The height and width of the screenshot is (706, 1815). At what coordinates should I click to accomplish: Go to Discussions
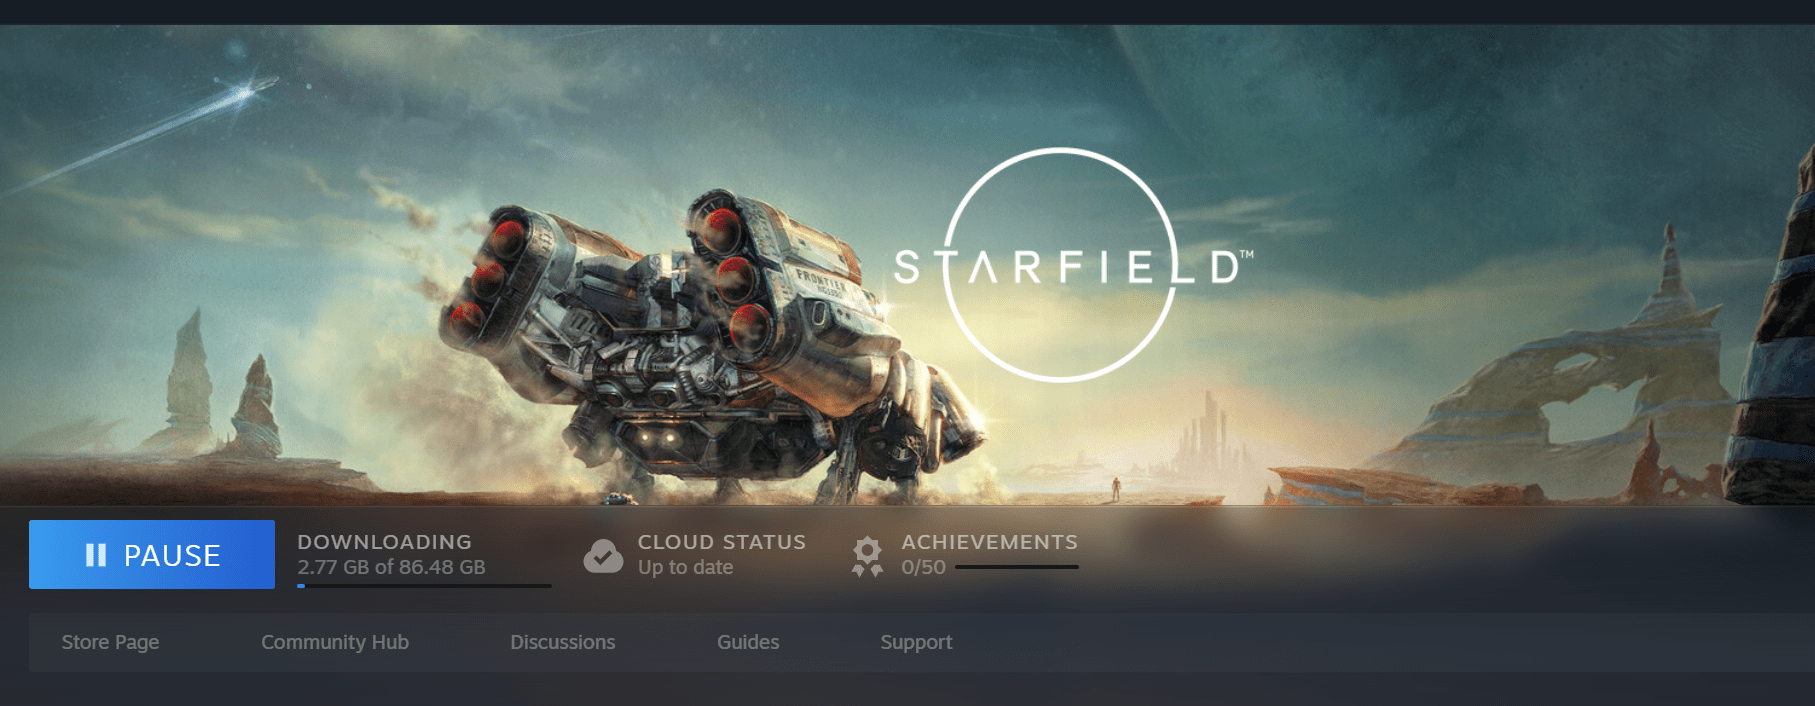[x=563, y=642]
